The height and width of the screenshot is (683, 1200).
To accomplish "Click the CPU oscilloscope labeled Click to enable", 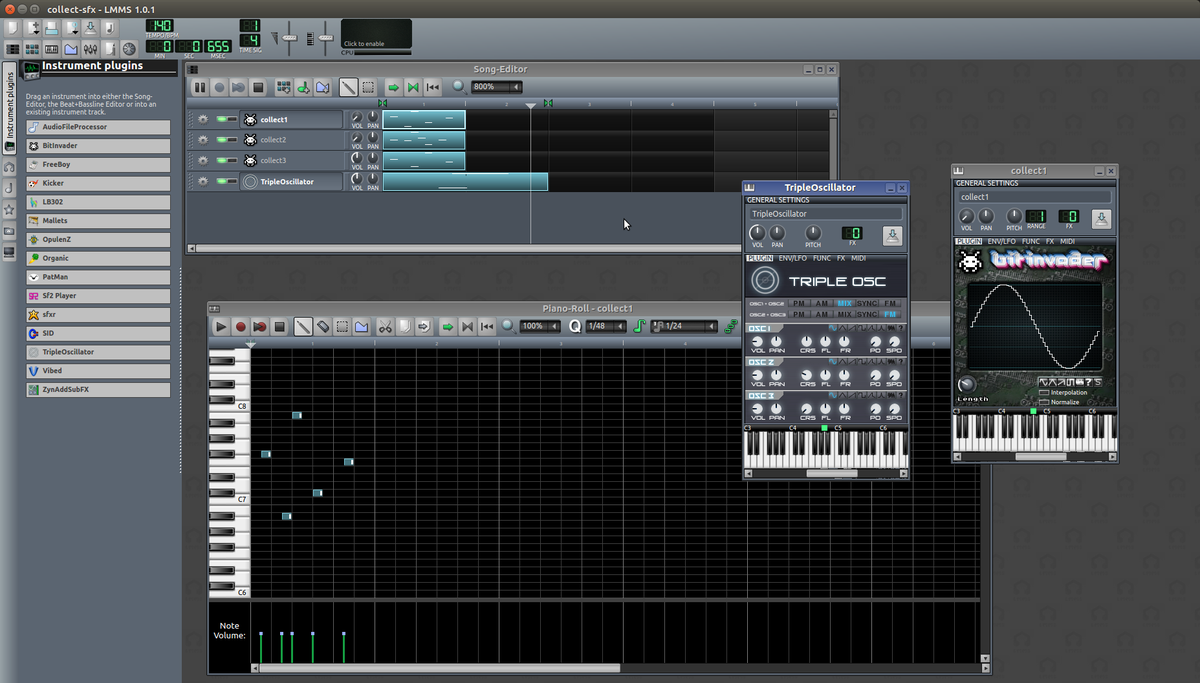I will coord(376,34).
